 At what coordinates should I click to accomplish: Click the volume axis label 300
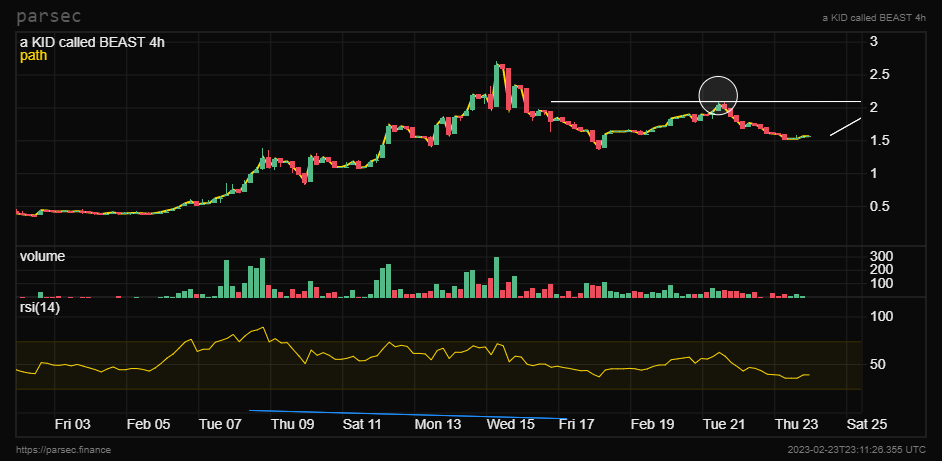pyautogui.click(x=881, y=256)
